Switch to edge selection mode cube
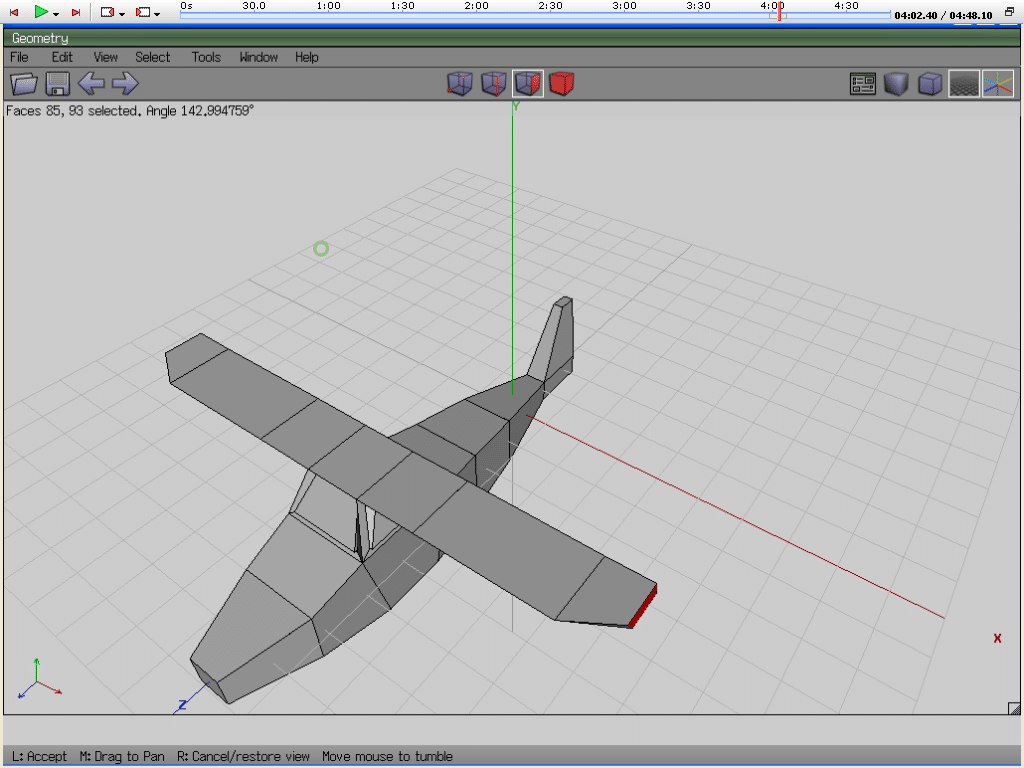The height and width of the screenshot is (768, 1024). [x=493, y=84]
